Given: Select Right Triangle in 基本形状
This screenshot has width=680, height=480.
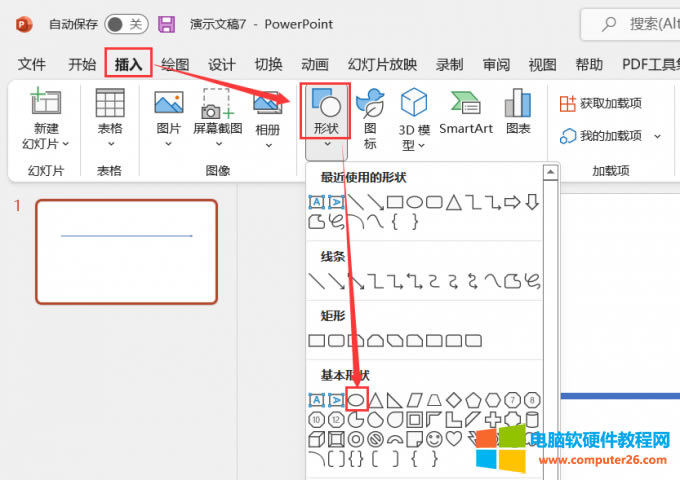Looking at the screenshot, I should point(395,400).
